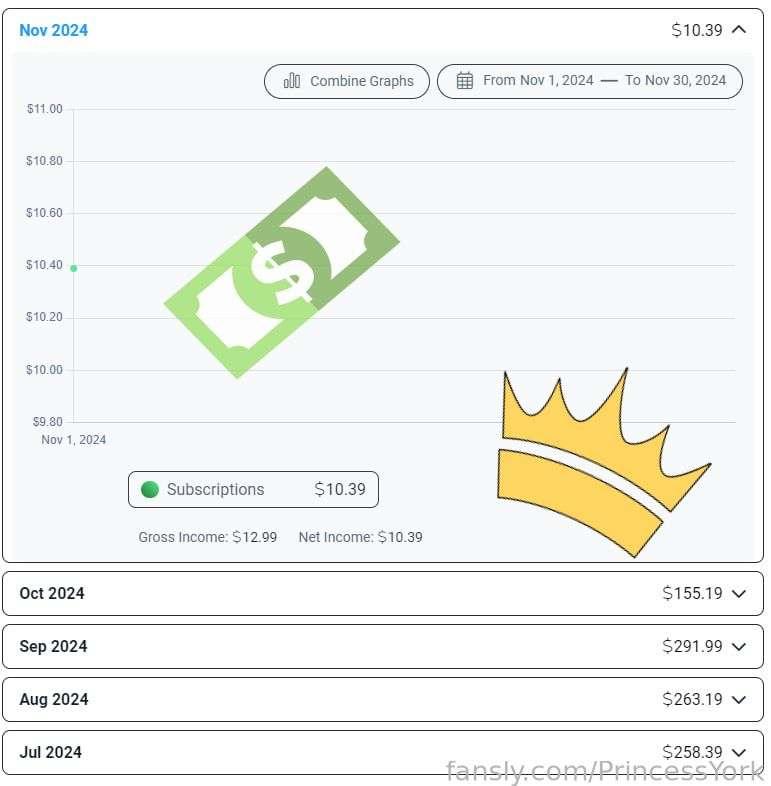
Task: Open the Sep 2024 earnings row
Action: tap(383, 647)
